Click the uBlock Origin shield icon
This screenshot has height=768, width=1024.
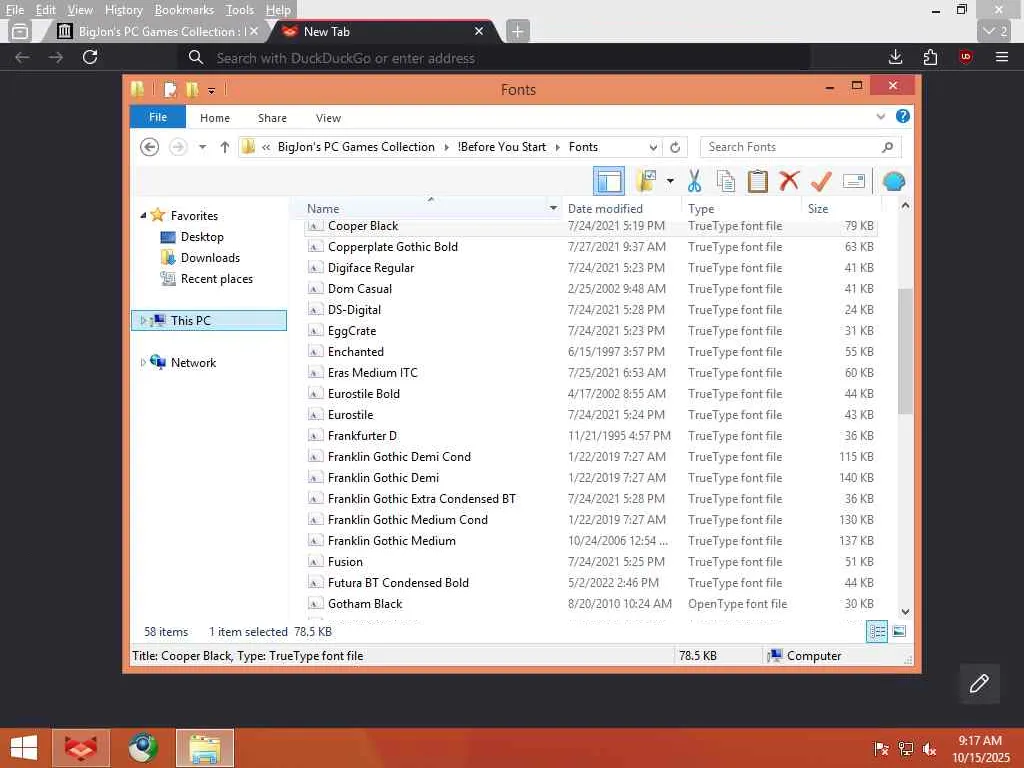pos(965,57)
